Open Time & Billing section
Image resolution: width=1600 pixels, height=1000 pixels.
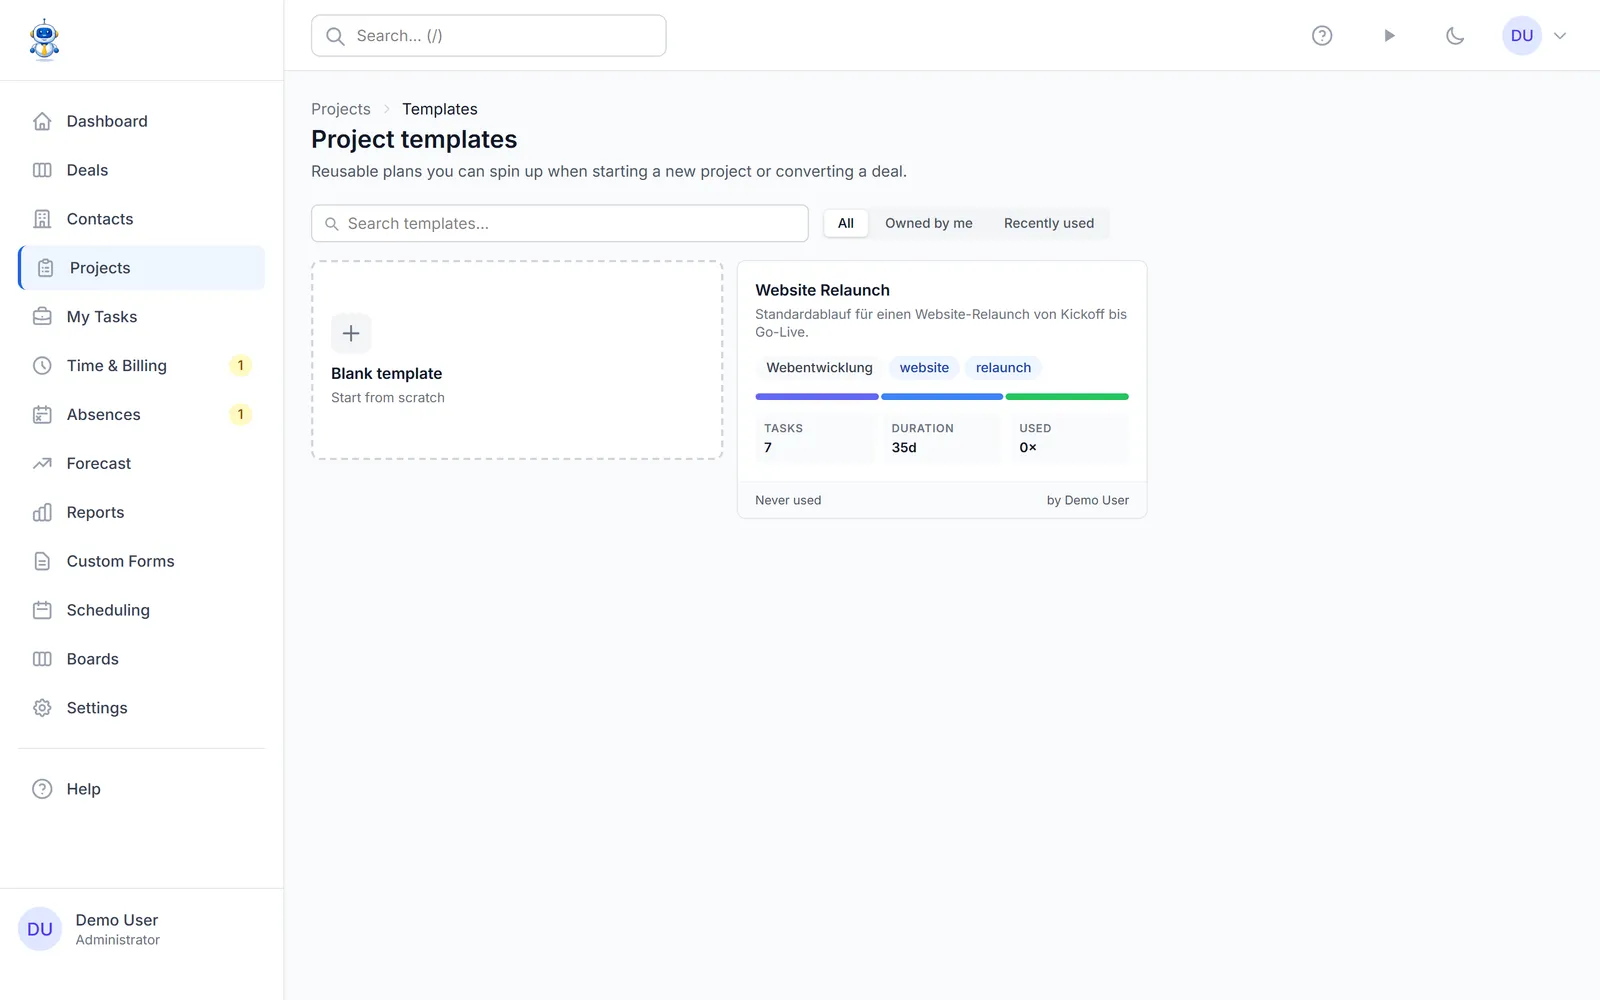point(142,366)
